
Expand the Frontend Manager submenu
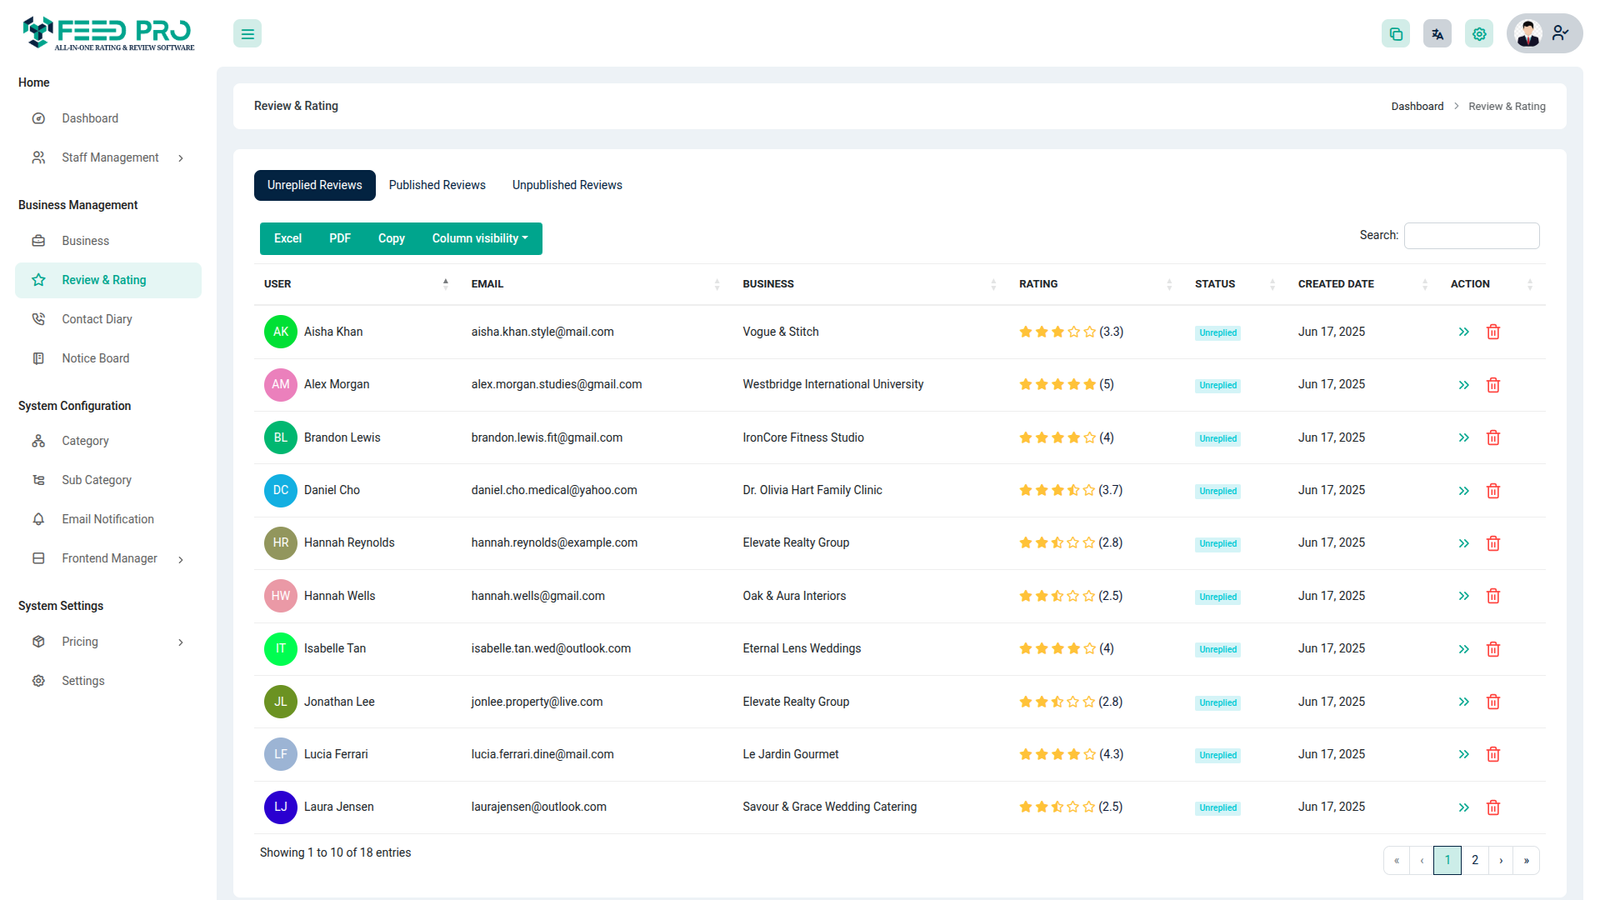tap(109, 559)
